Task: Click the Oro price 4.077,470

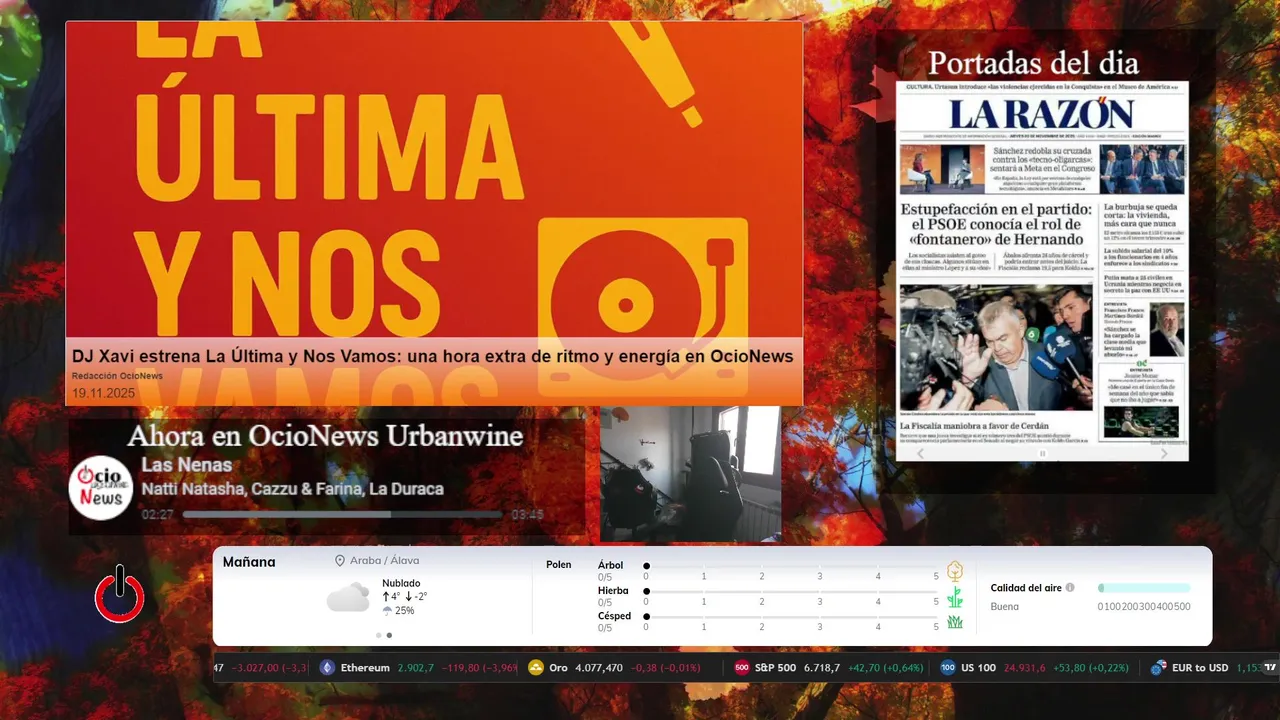Action: [x=599, y=668]
